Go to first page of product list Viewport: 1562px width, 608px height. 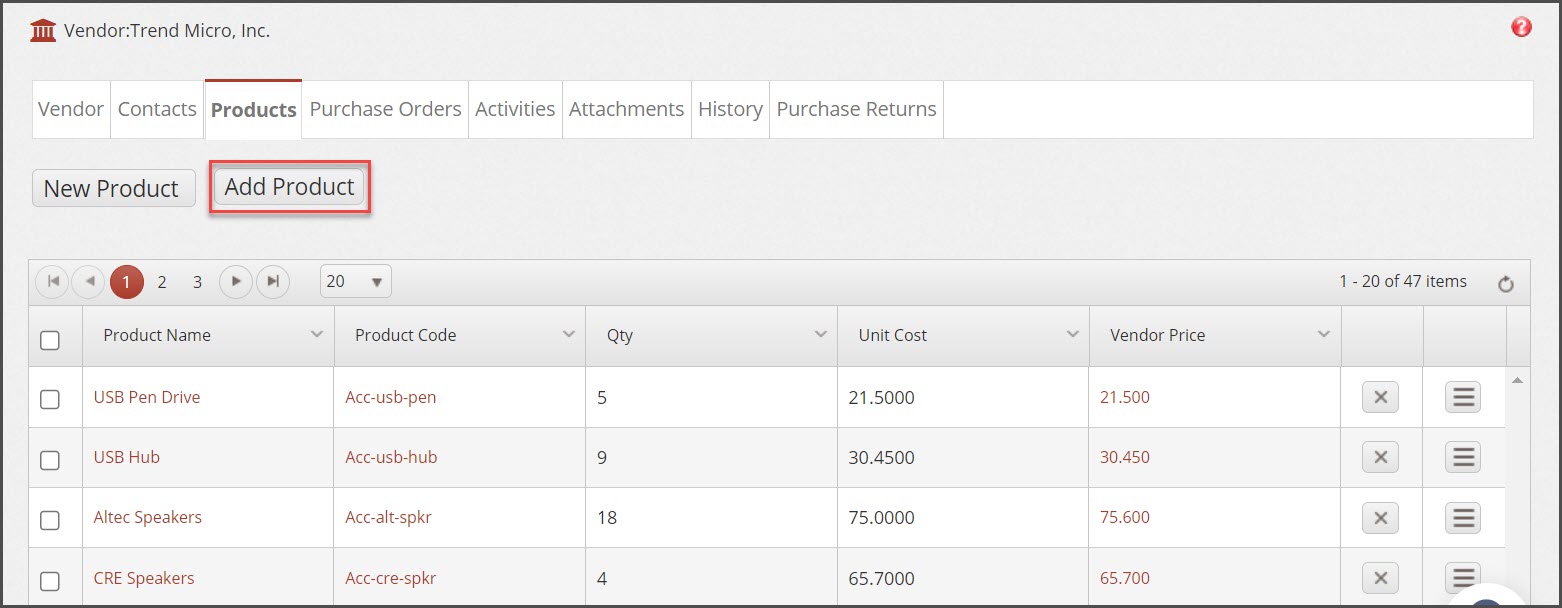click(x=52, y=282)
